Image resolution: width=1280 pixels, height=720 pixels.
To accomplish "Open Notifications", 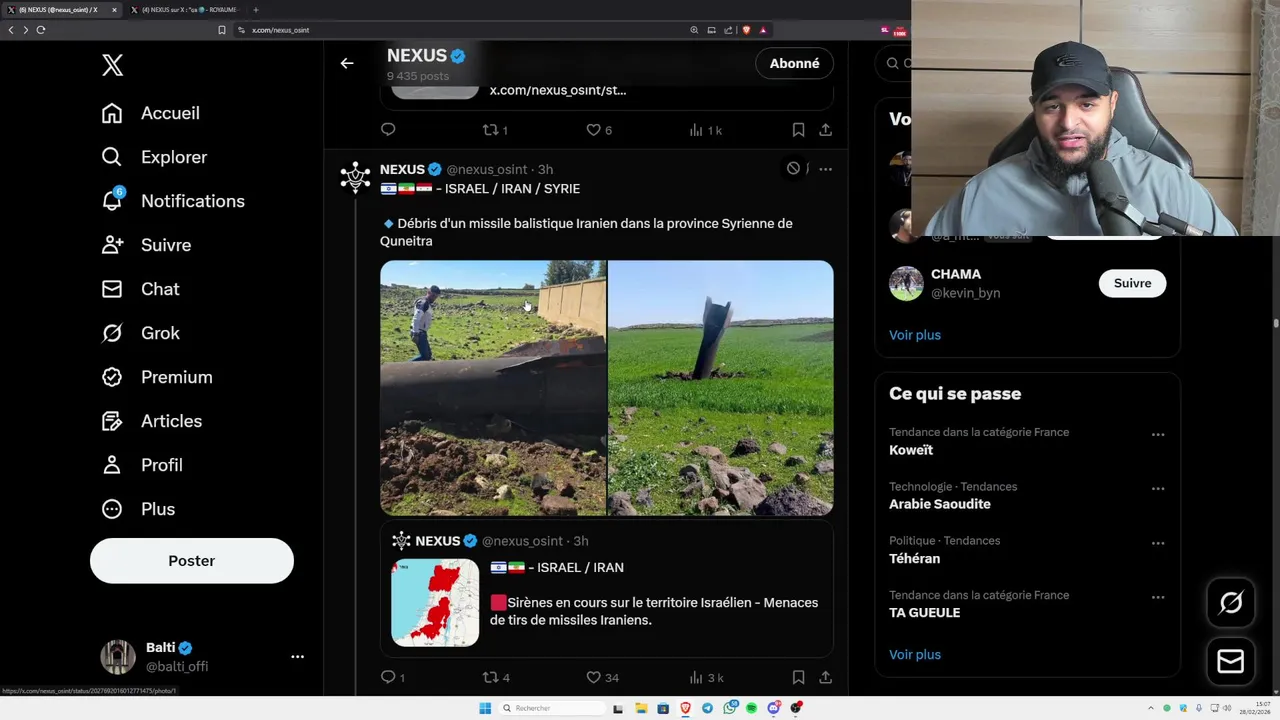I will coord(173,201).
